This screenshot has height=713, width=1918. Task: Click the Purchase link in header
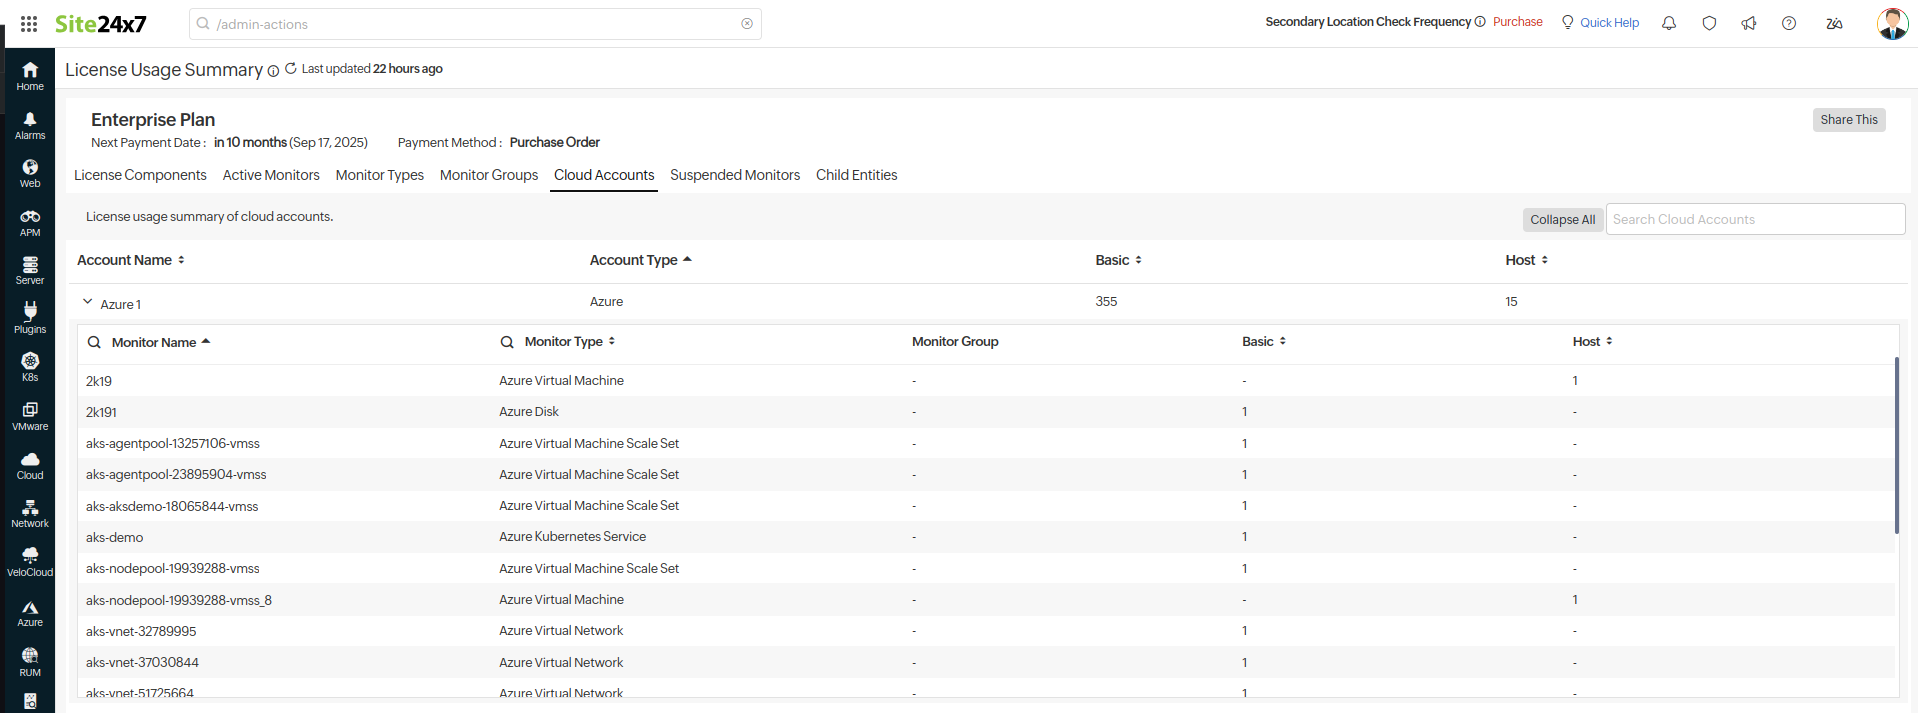tap(1517, 22)
